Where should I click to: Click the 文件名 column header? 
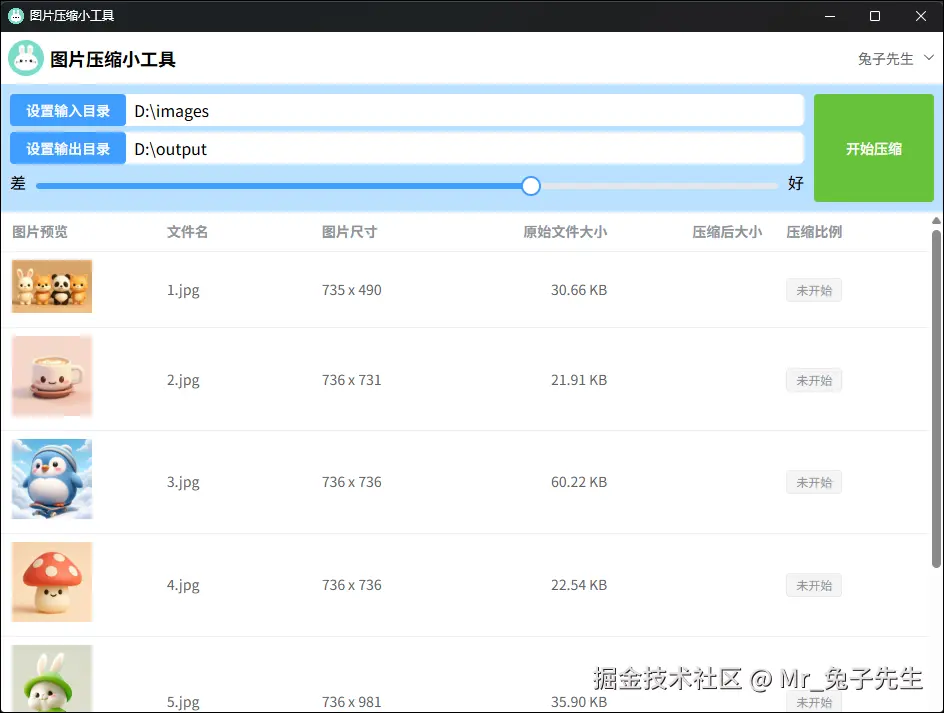(x=187, y=231)
